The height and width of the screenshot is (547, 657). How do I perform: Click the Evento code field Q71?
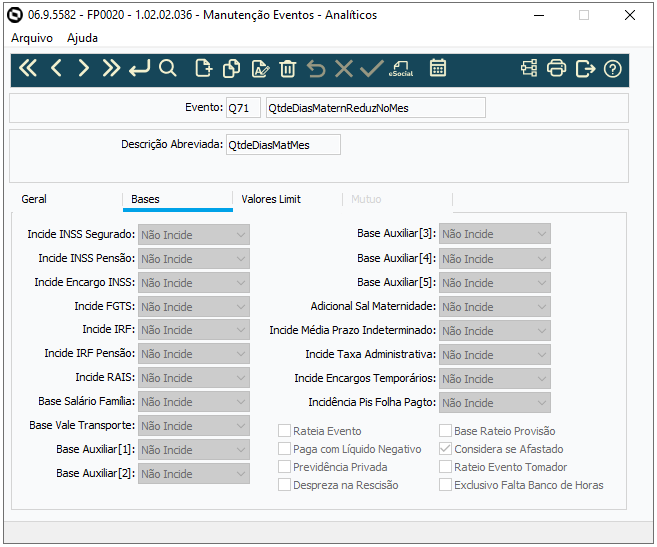[243, 108]
